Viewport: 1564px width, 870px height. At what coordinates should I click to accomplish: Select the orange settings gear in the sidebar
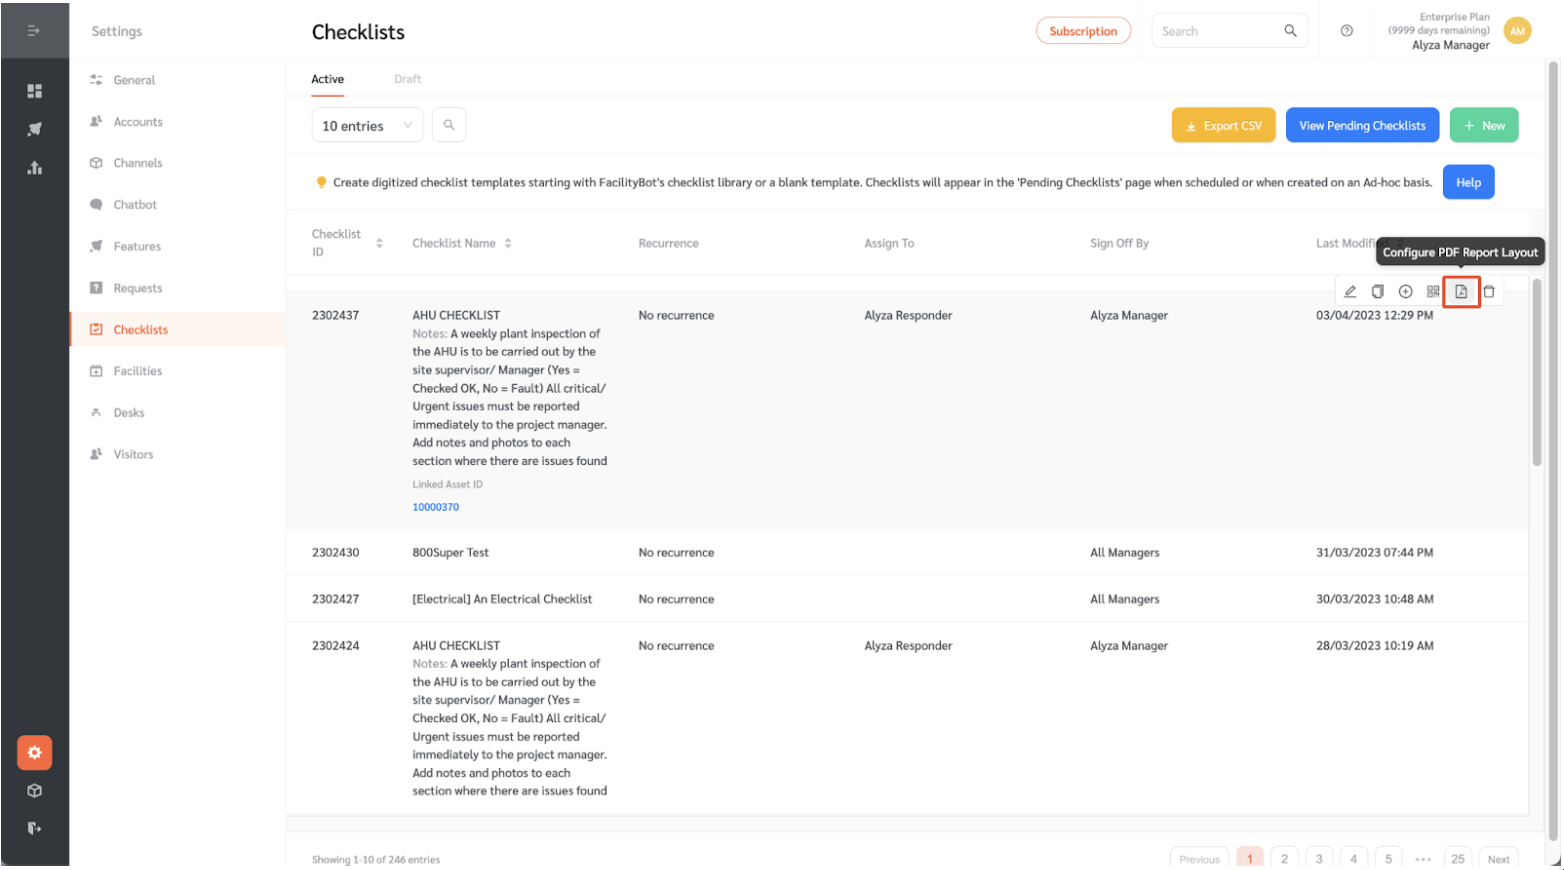click(35, 753)
